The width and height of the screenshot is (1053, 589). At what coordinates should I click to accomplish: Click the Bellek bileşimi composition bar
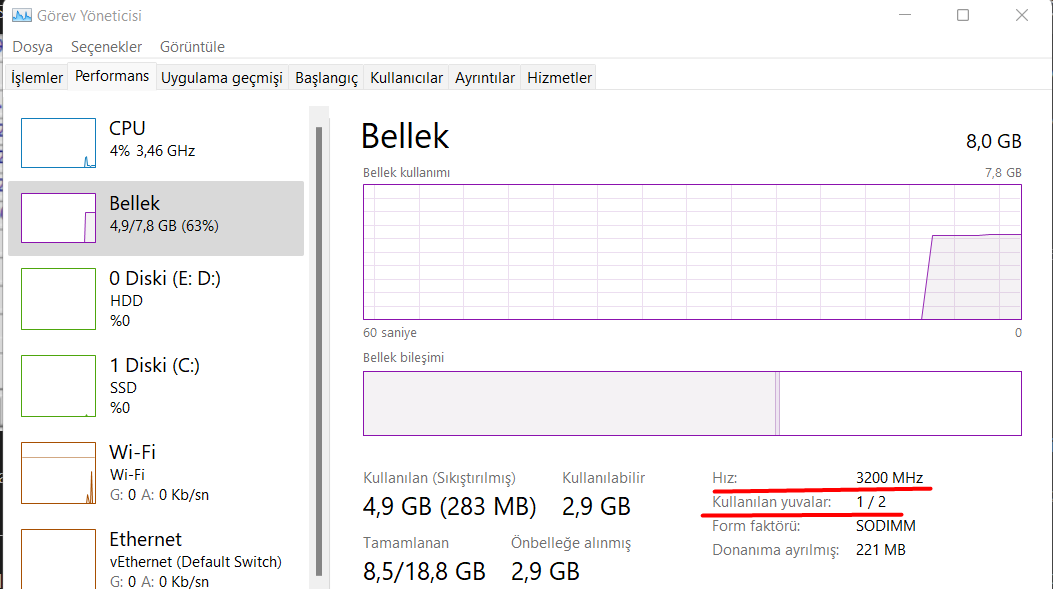pos(692,404)
